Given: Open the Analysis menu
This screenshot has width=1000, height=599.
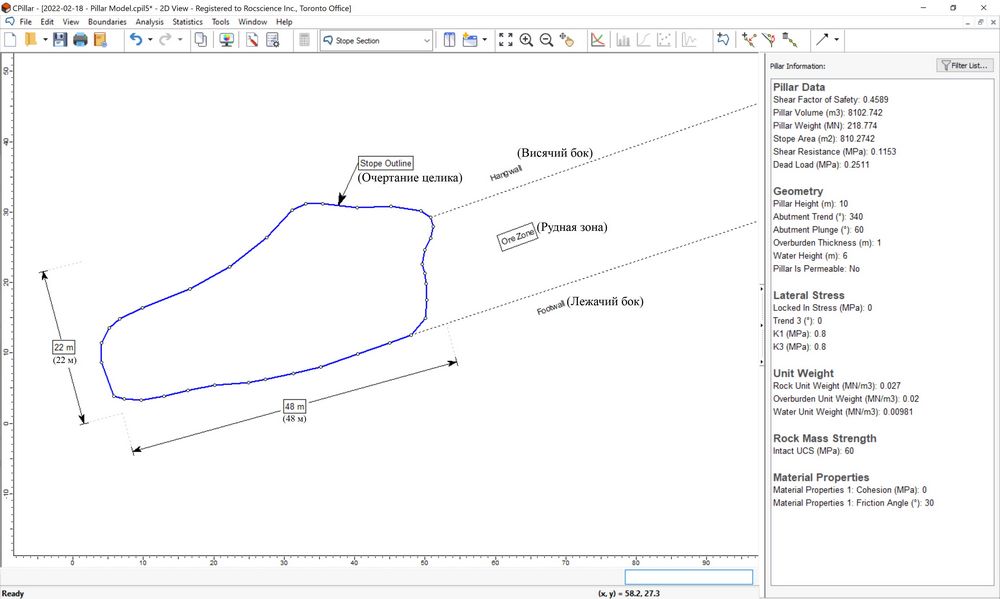Looking at the screenshot, I should (x=149, y=21).
